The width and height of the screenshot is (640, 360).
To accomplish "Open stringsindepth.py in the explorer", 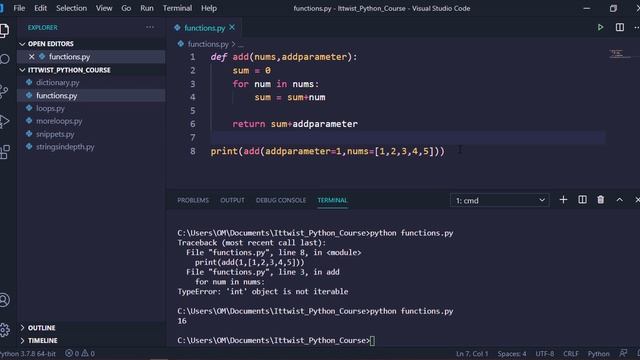I will coord(65,147).
